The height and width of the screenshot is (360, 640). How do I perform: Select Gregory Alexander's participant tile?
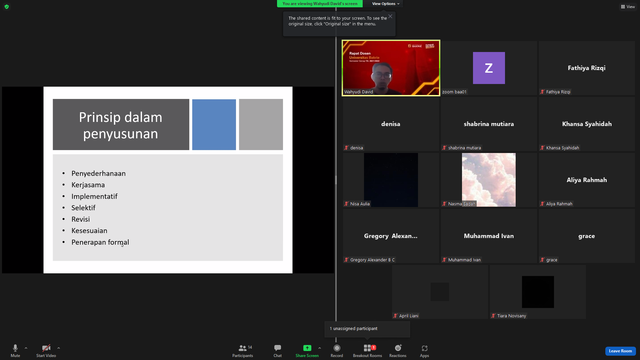[391, 236]
